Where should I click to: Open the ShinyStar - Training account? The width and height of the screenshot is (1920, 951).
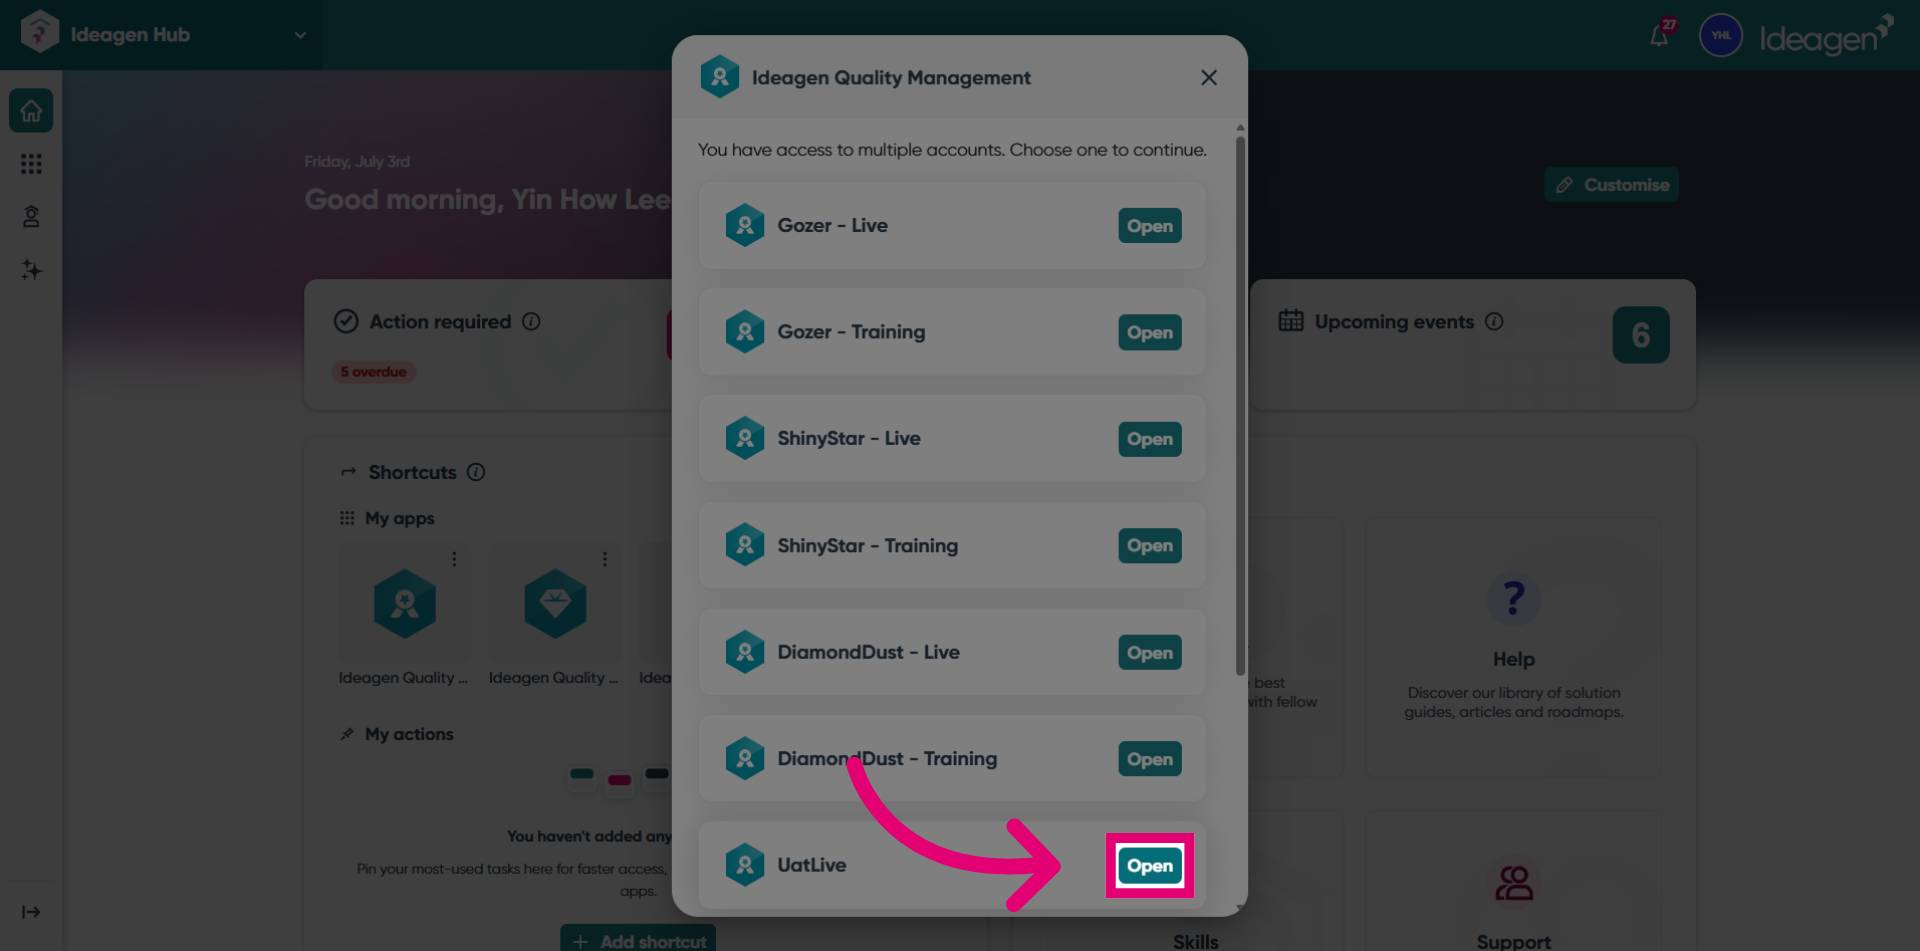pos(1149,546)
